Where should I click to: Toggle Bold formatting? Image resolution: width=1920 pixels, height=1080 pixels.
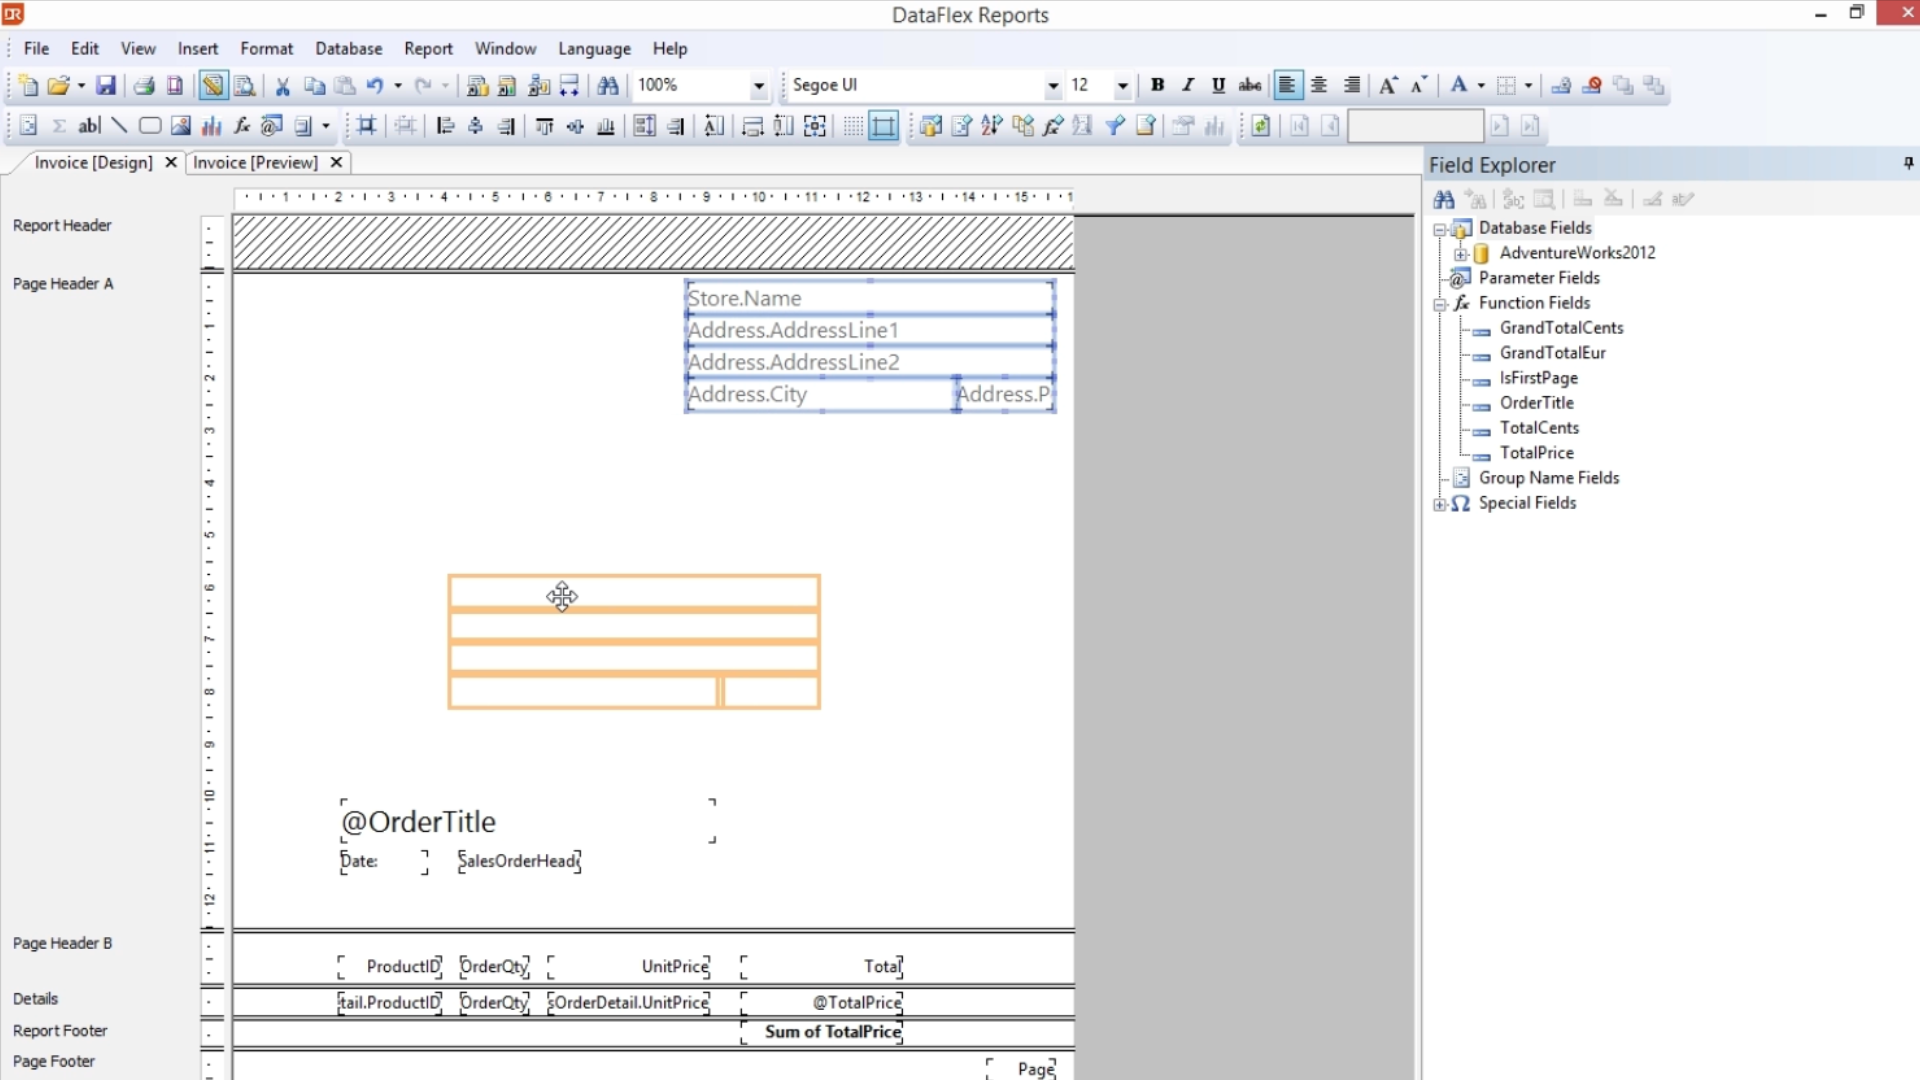(1157, 86)
